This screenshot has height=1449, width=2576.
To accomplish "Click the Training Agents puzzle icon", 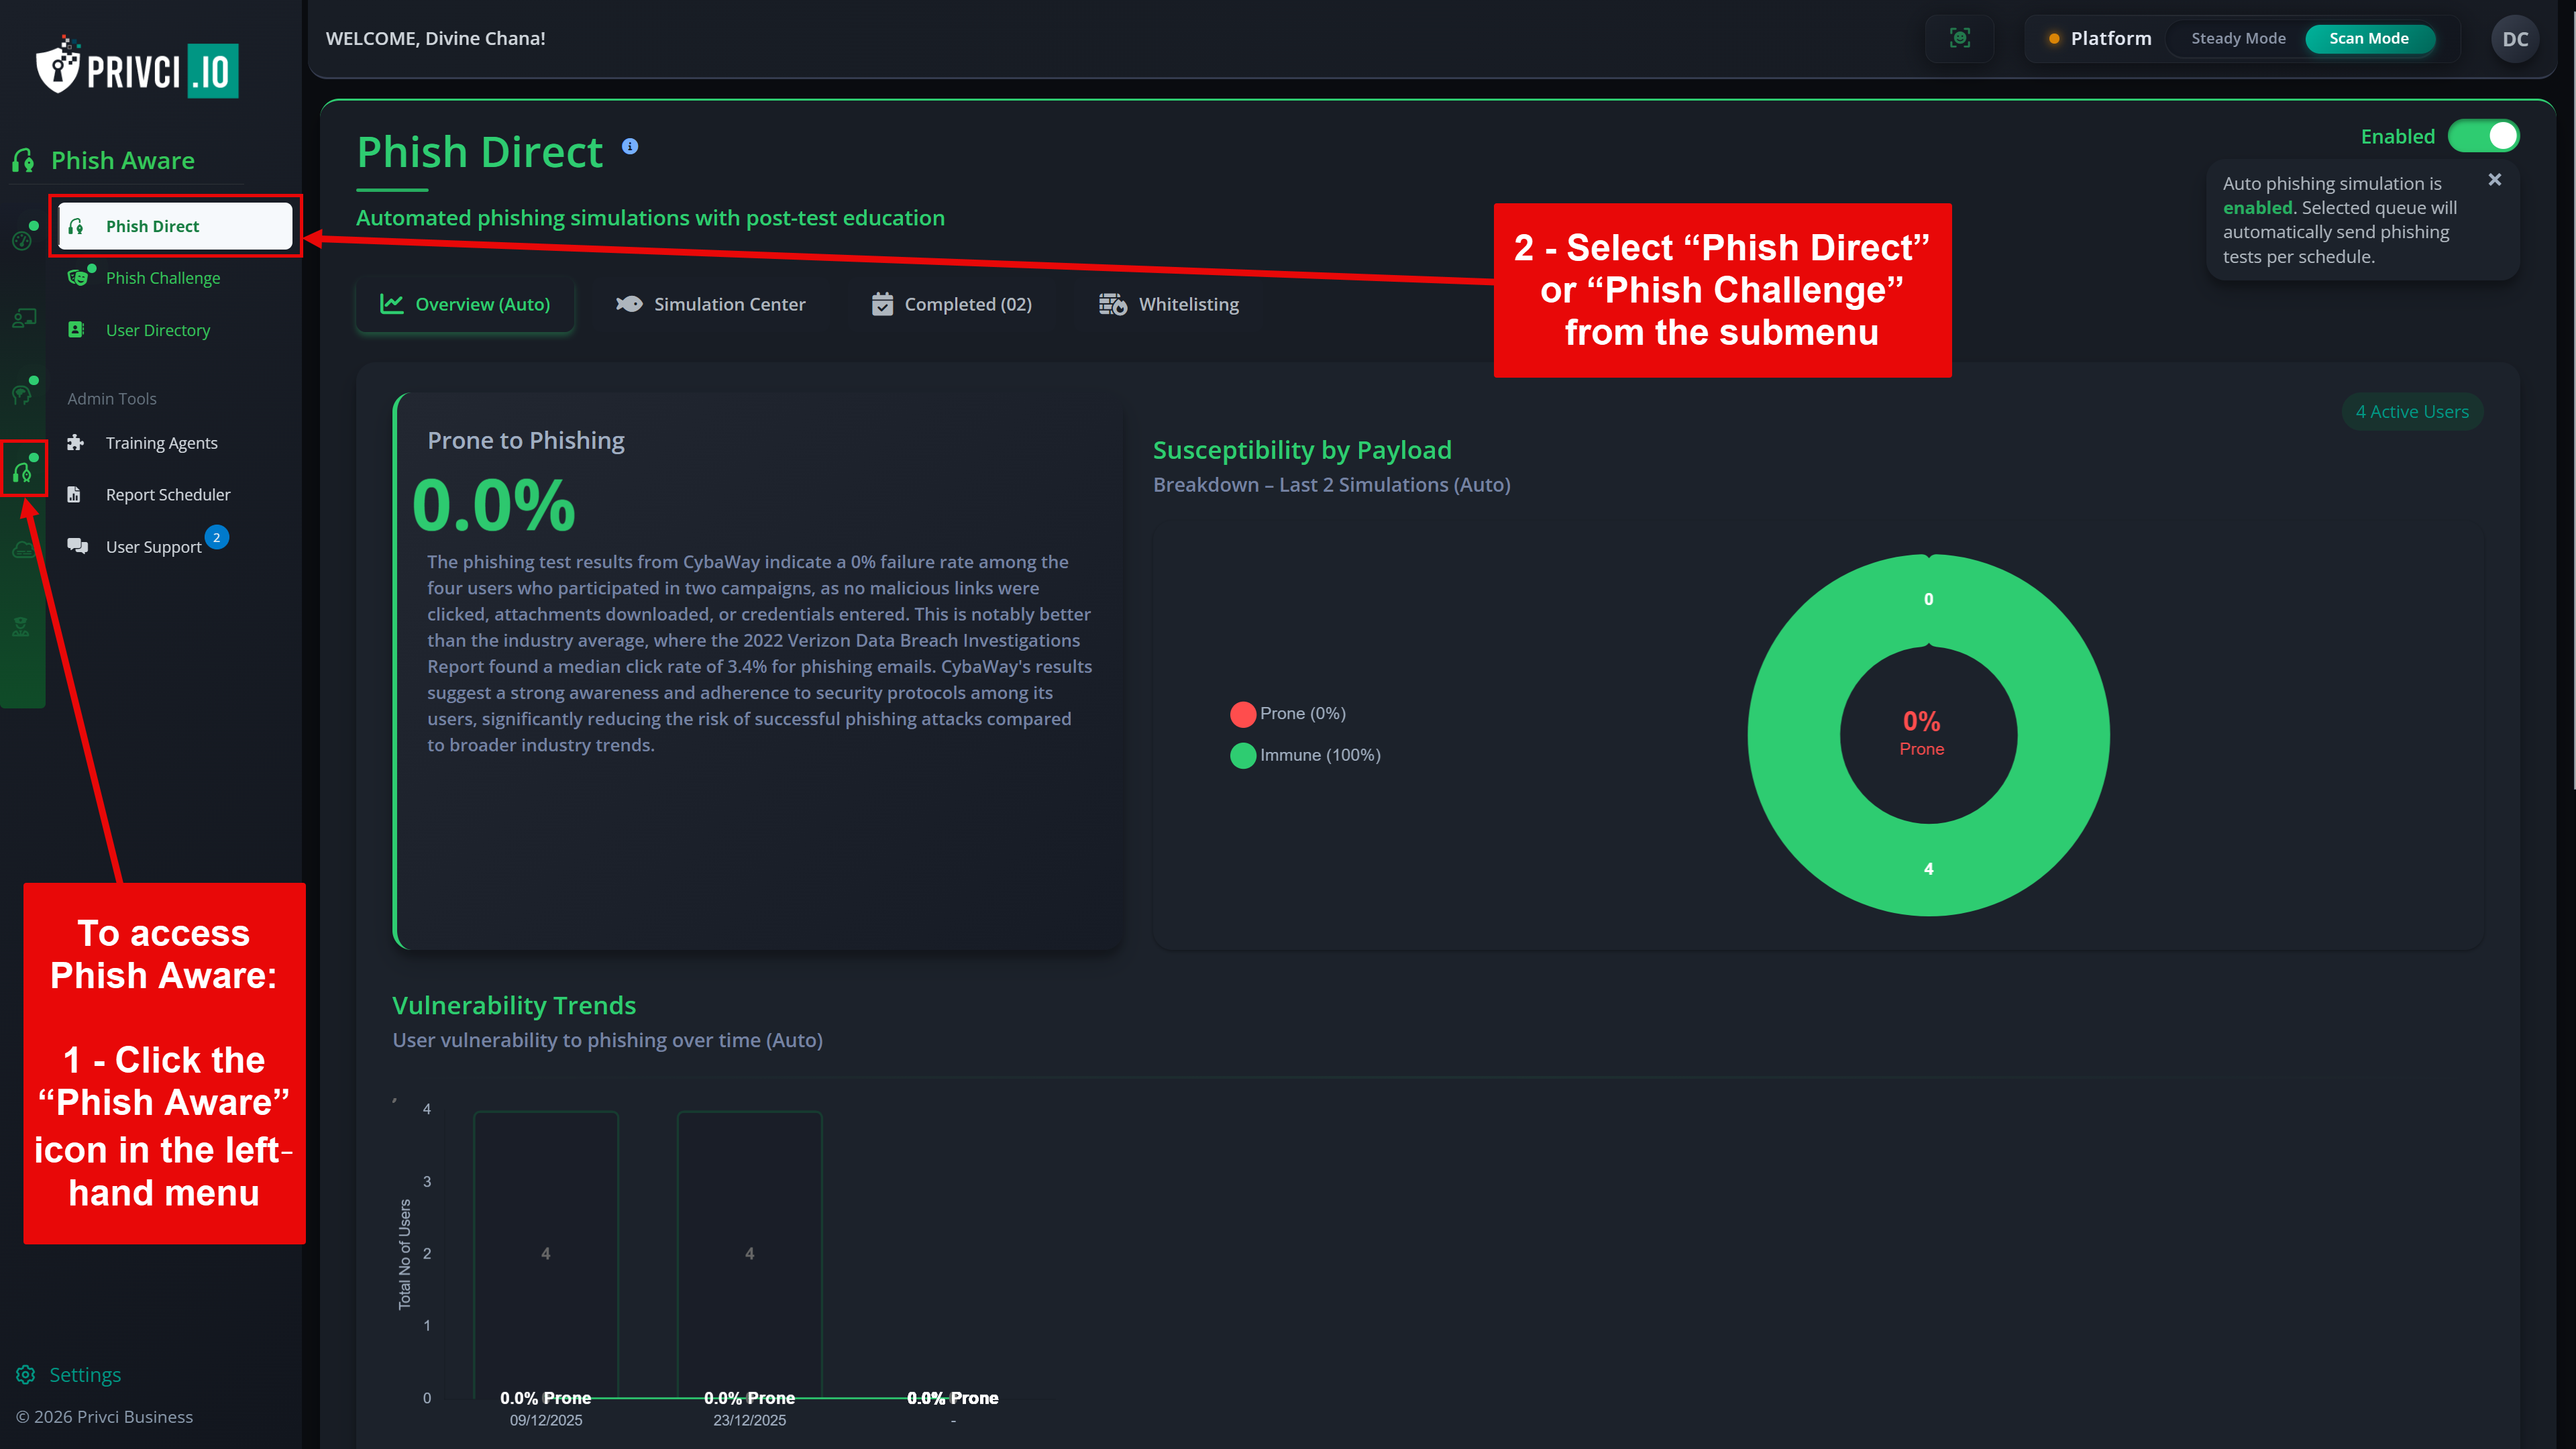I will [x=76, y=442].
